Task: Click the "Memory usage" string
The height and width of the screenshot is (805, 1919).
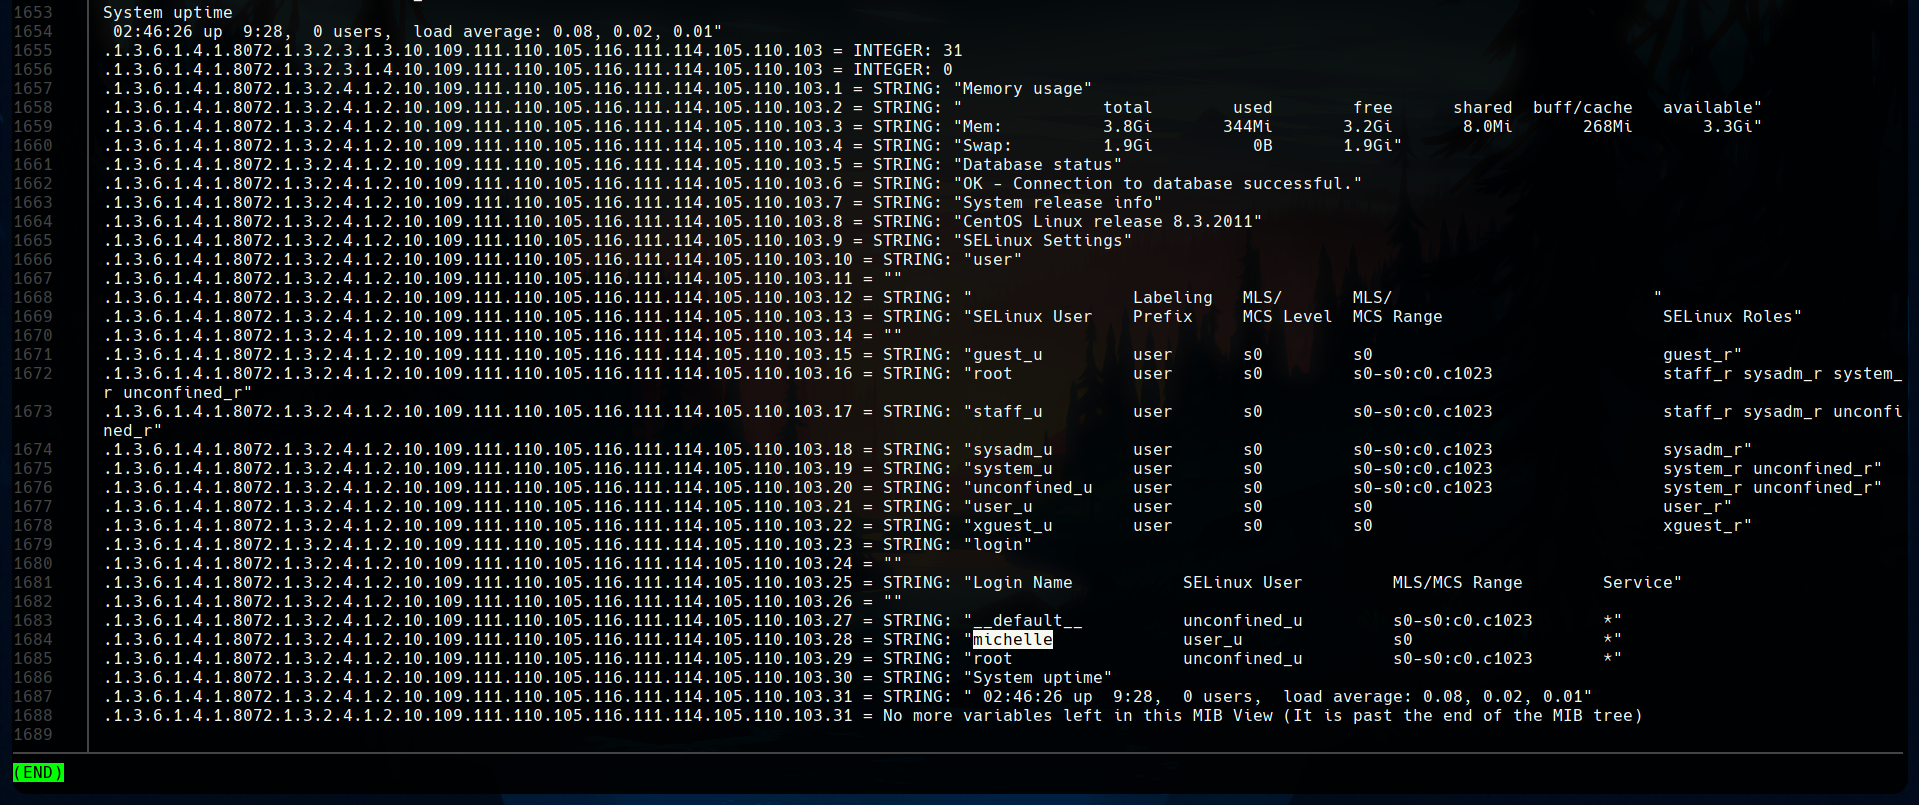Action: (x=1022, y=89)
